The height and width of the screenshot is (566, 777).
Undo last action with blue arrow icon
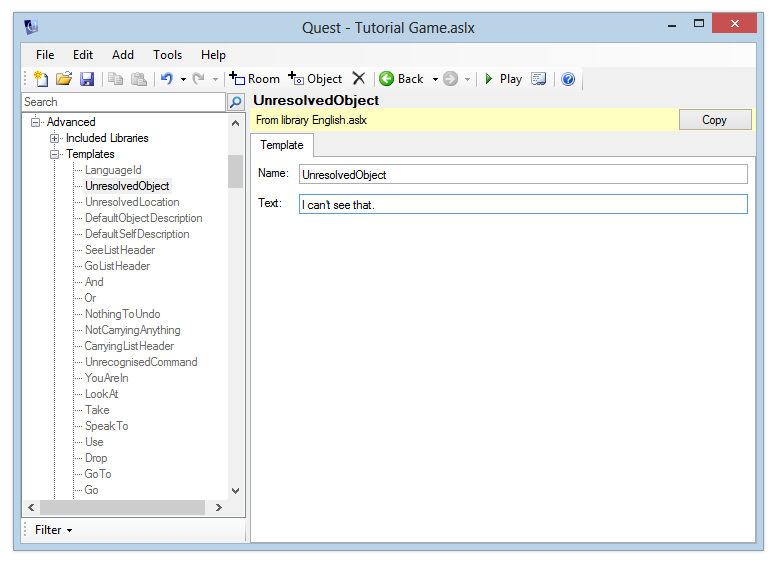pyautogui.click(x=167, y=79)
